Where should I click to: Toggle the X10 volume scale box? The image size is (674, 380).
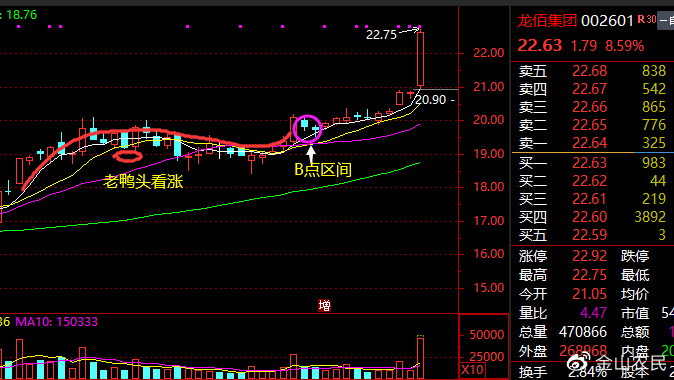(x=472, y=369)
